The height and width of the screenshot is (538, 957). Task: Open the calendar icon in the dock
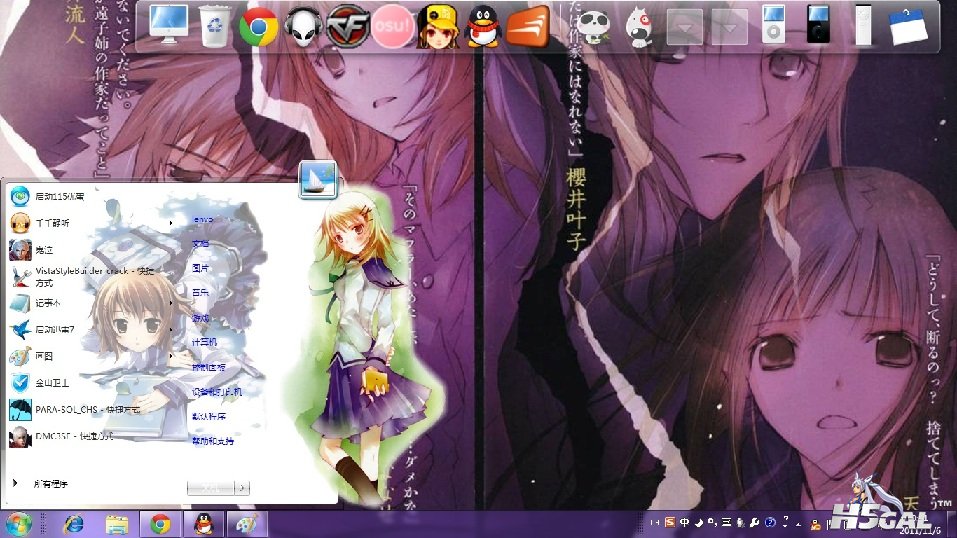pyautogui.click(x=909, y=26)
